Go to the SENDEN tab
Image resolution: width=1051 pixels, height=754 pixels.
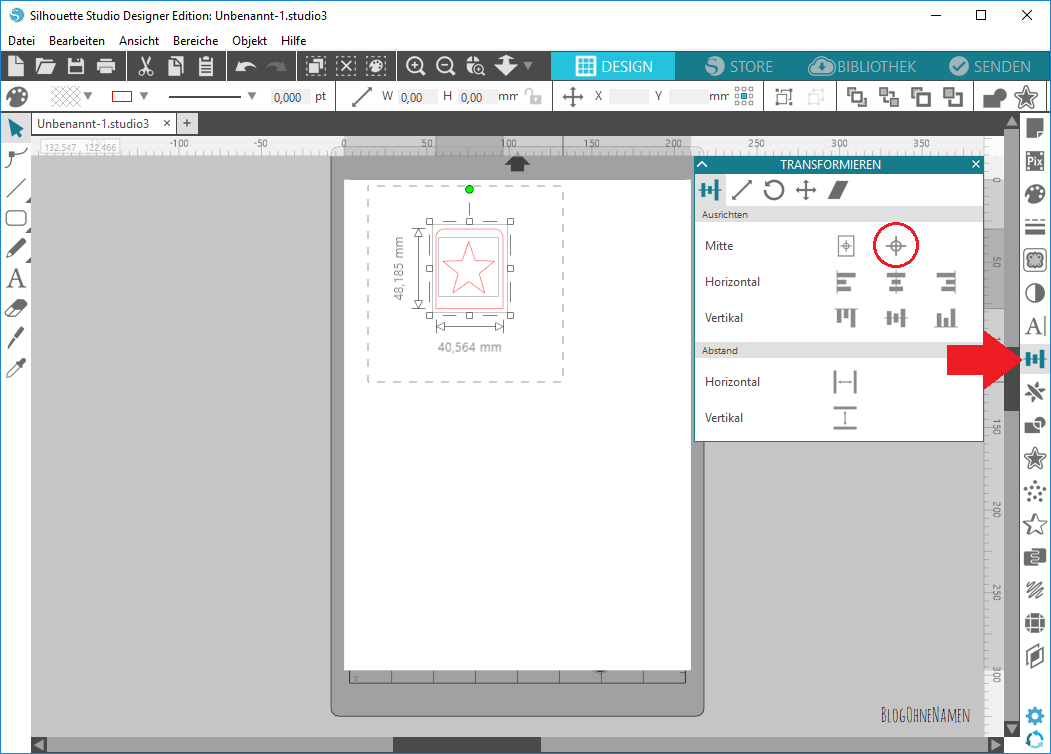pyautogui.click(x=989, y=67)
